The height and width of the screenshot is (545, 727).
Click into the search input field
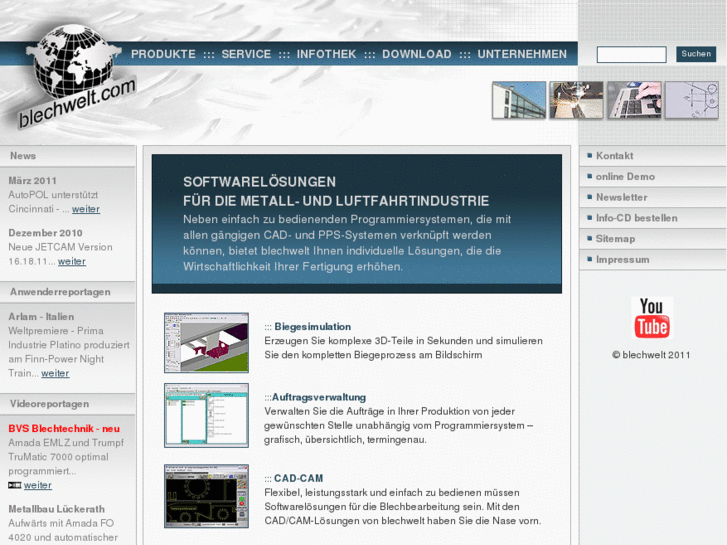tap(631, 54)
